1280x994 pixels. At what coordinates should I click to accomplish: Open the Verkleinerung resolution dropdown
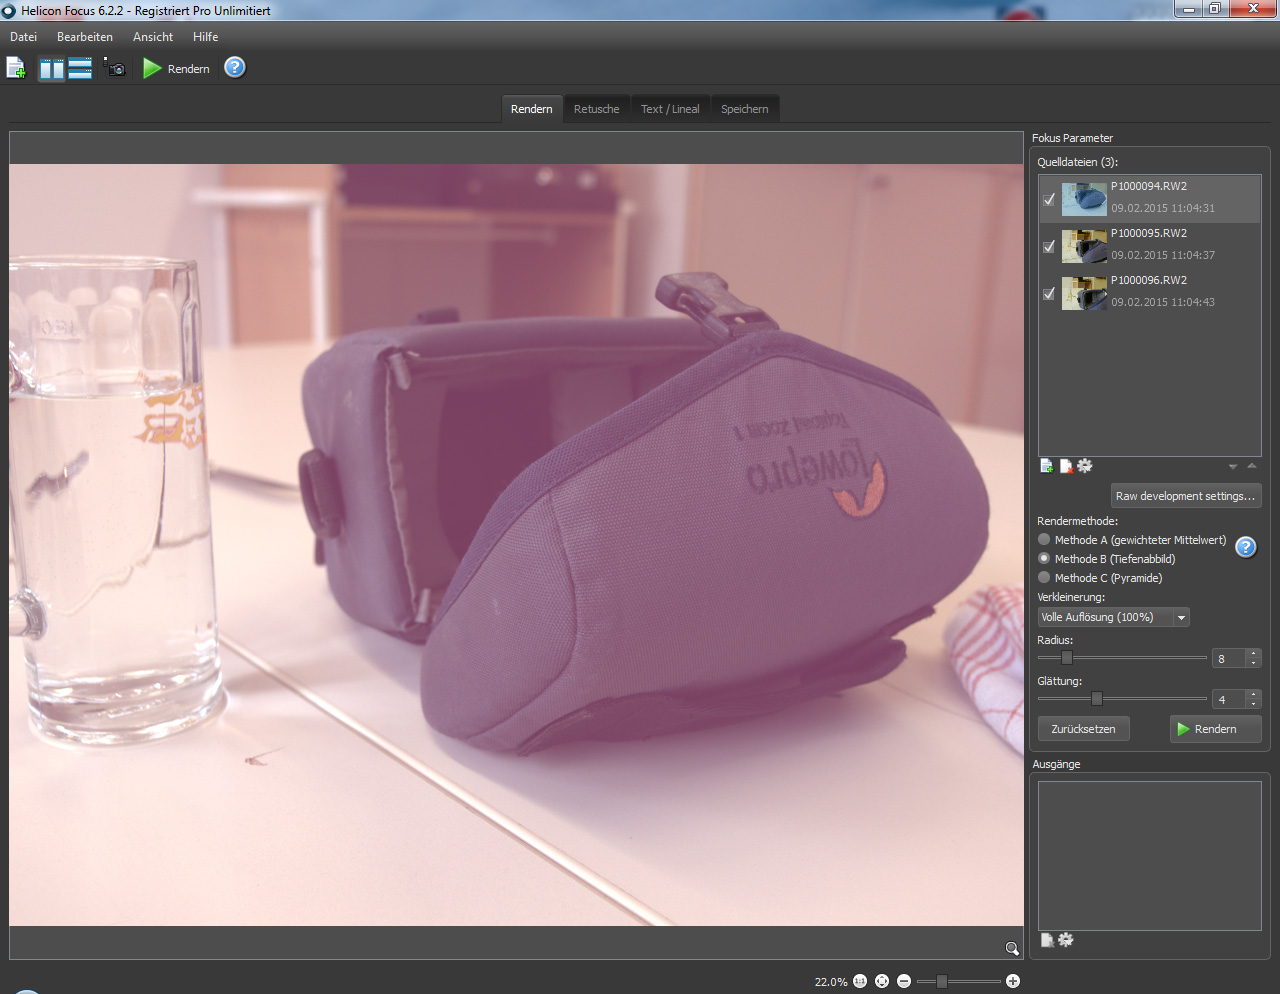1113,617
